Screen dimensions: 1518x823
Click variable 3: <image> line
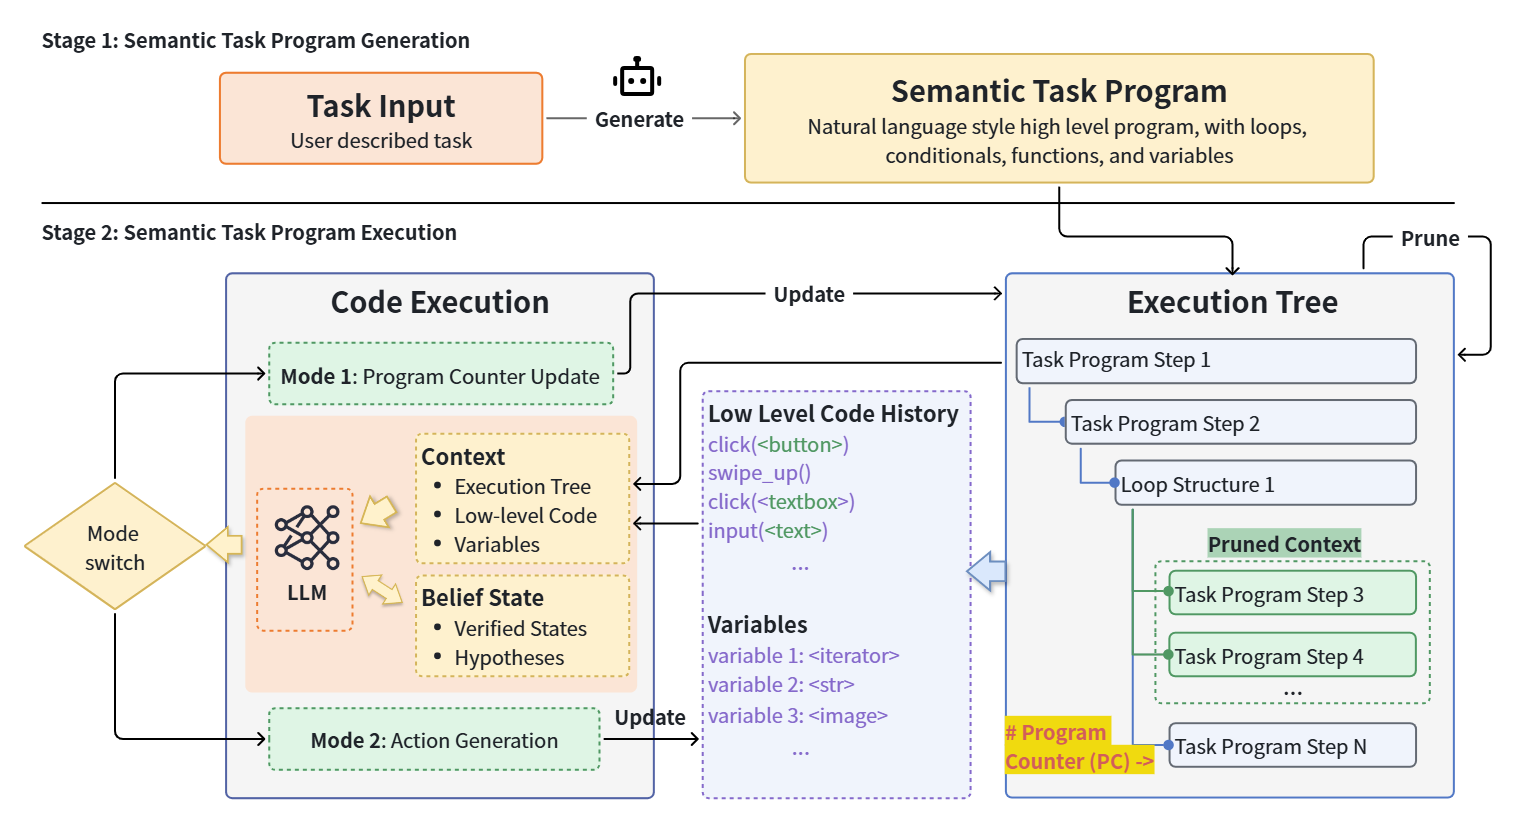(x=798, y=716)
